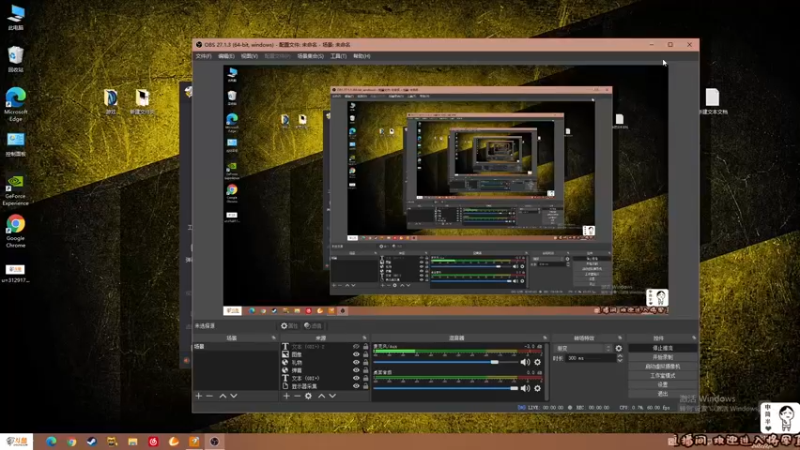This screenshot has width=800, height=450.
Task: Lock the 礼物 source
Action: coord(365,362)
